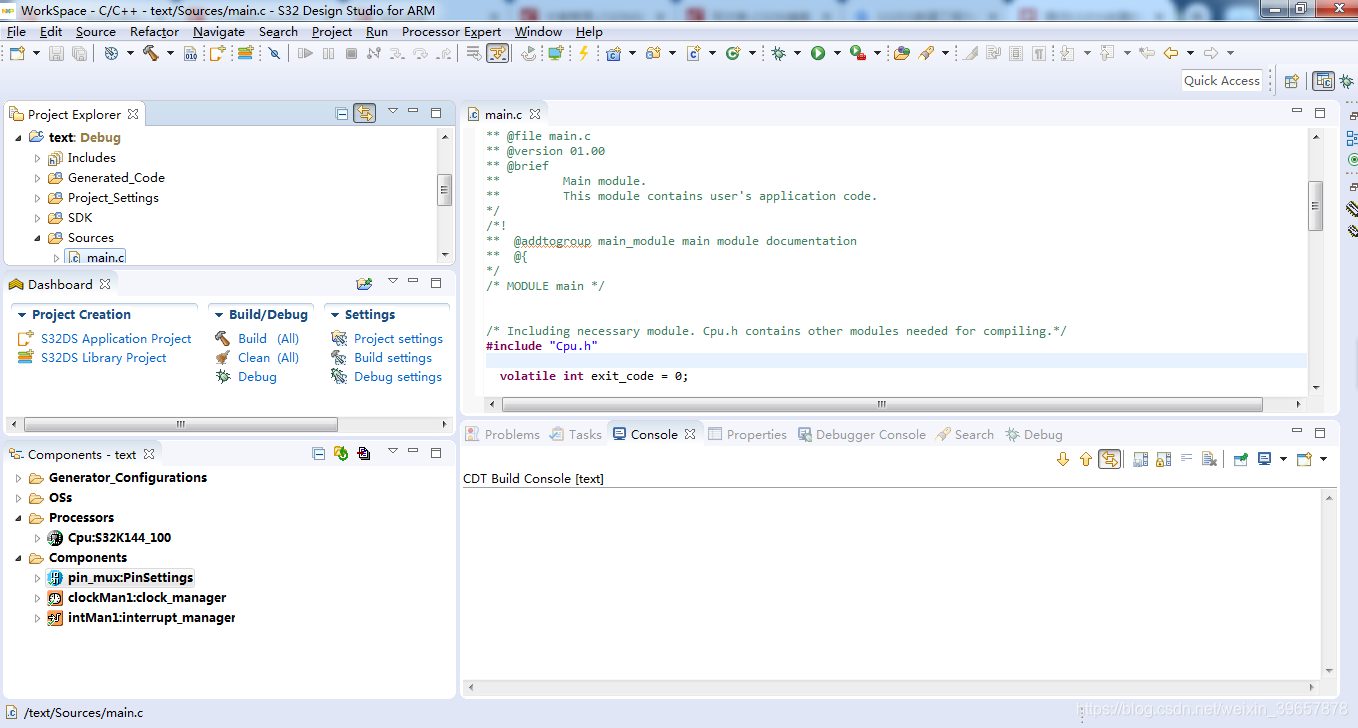
Task: Click the New wizard icon in toolbar
Action: click(x=16, y=53)
